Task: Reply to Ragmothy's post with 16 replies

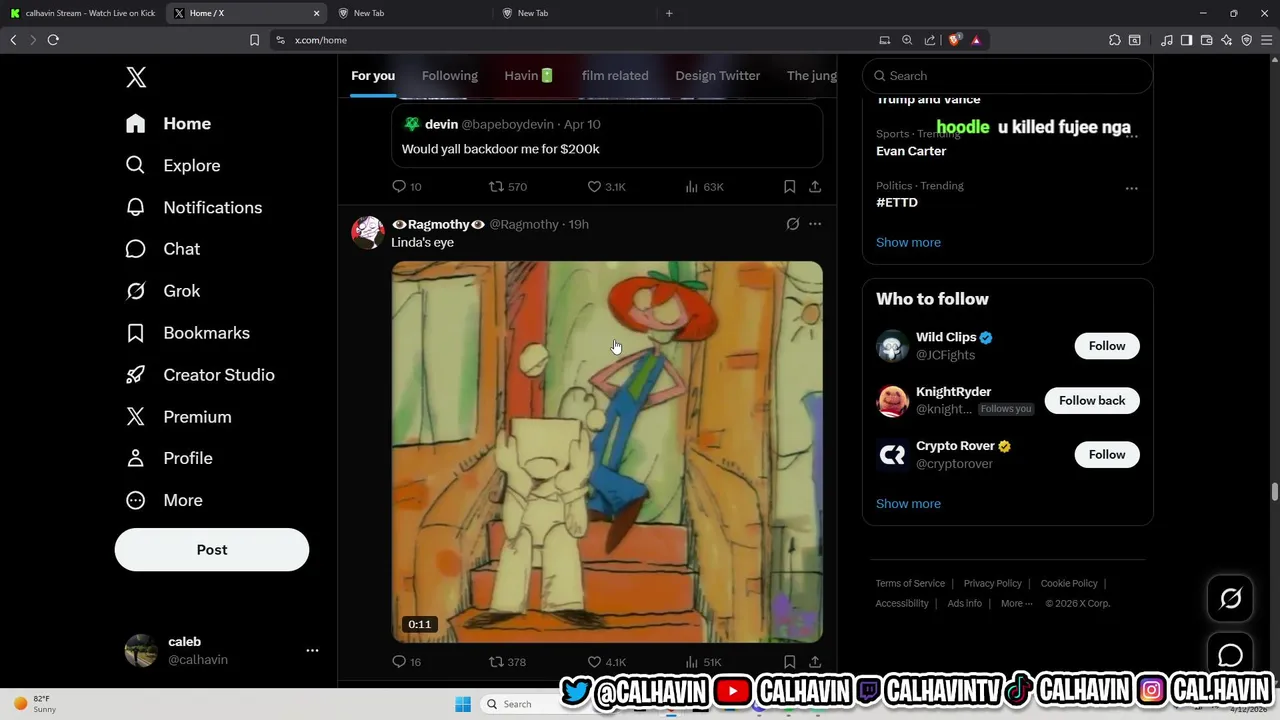Action: [406, 662]
